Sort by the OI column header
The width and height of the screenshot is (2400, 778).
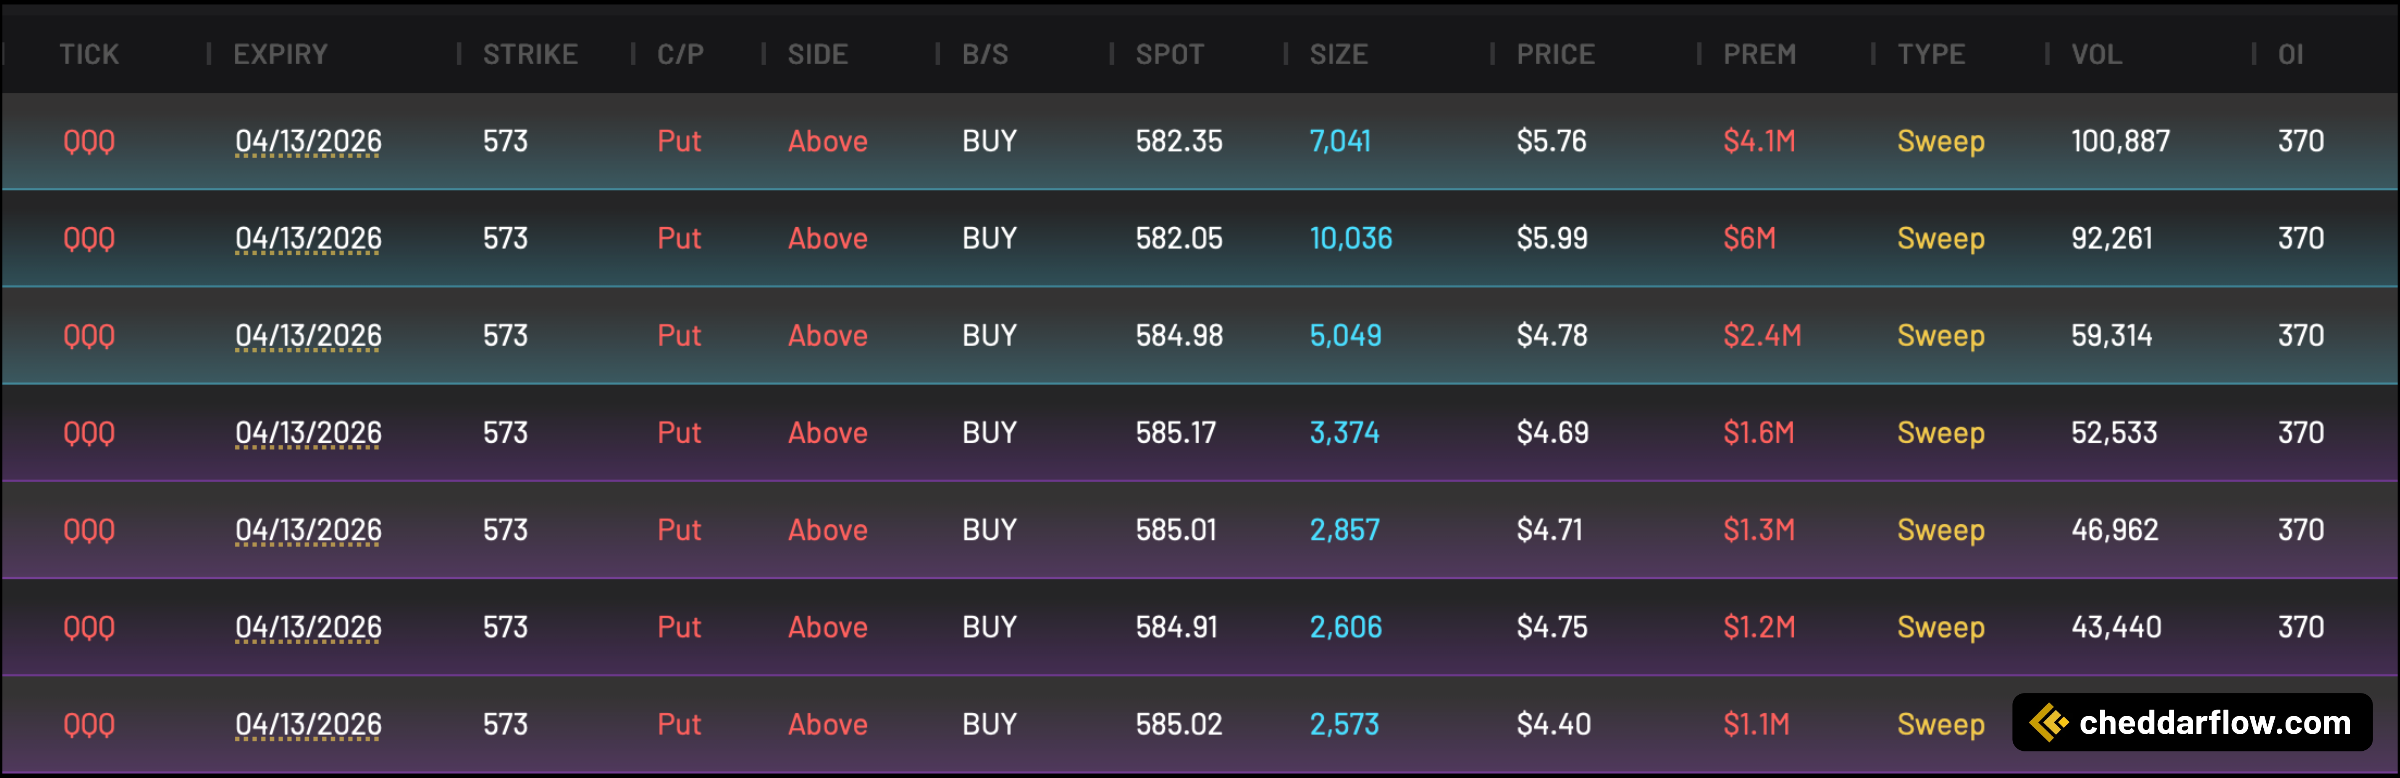(2290, 54)
